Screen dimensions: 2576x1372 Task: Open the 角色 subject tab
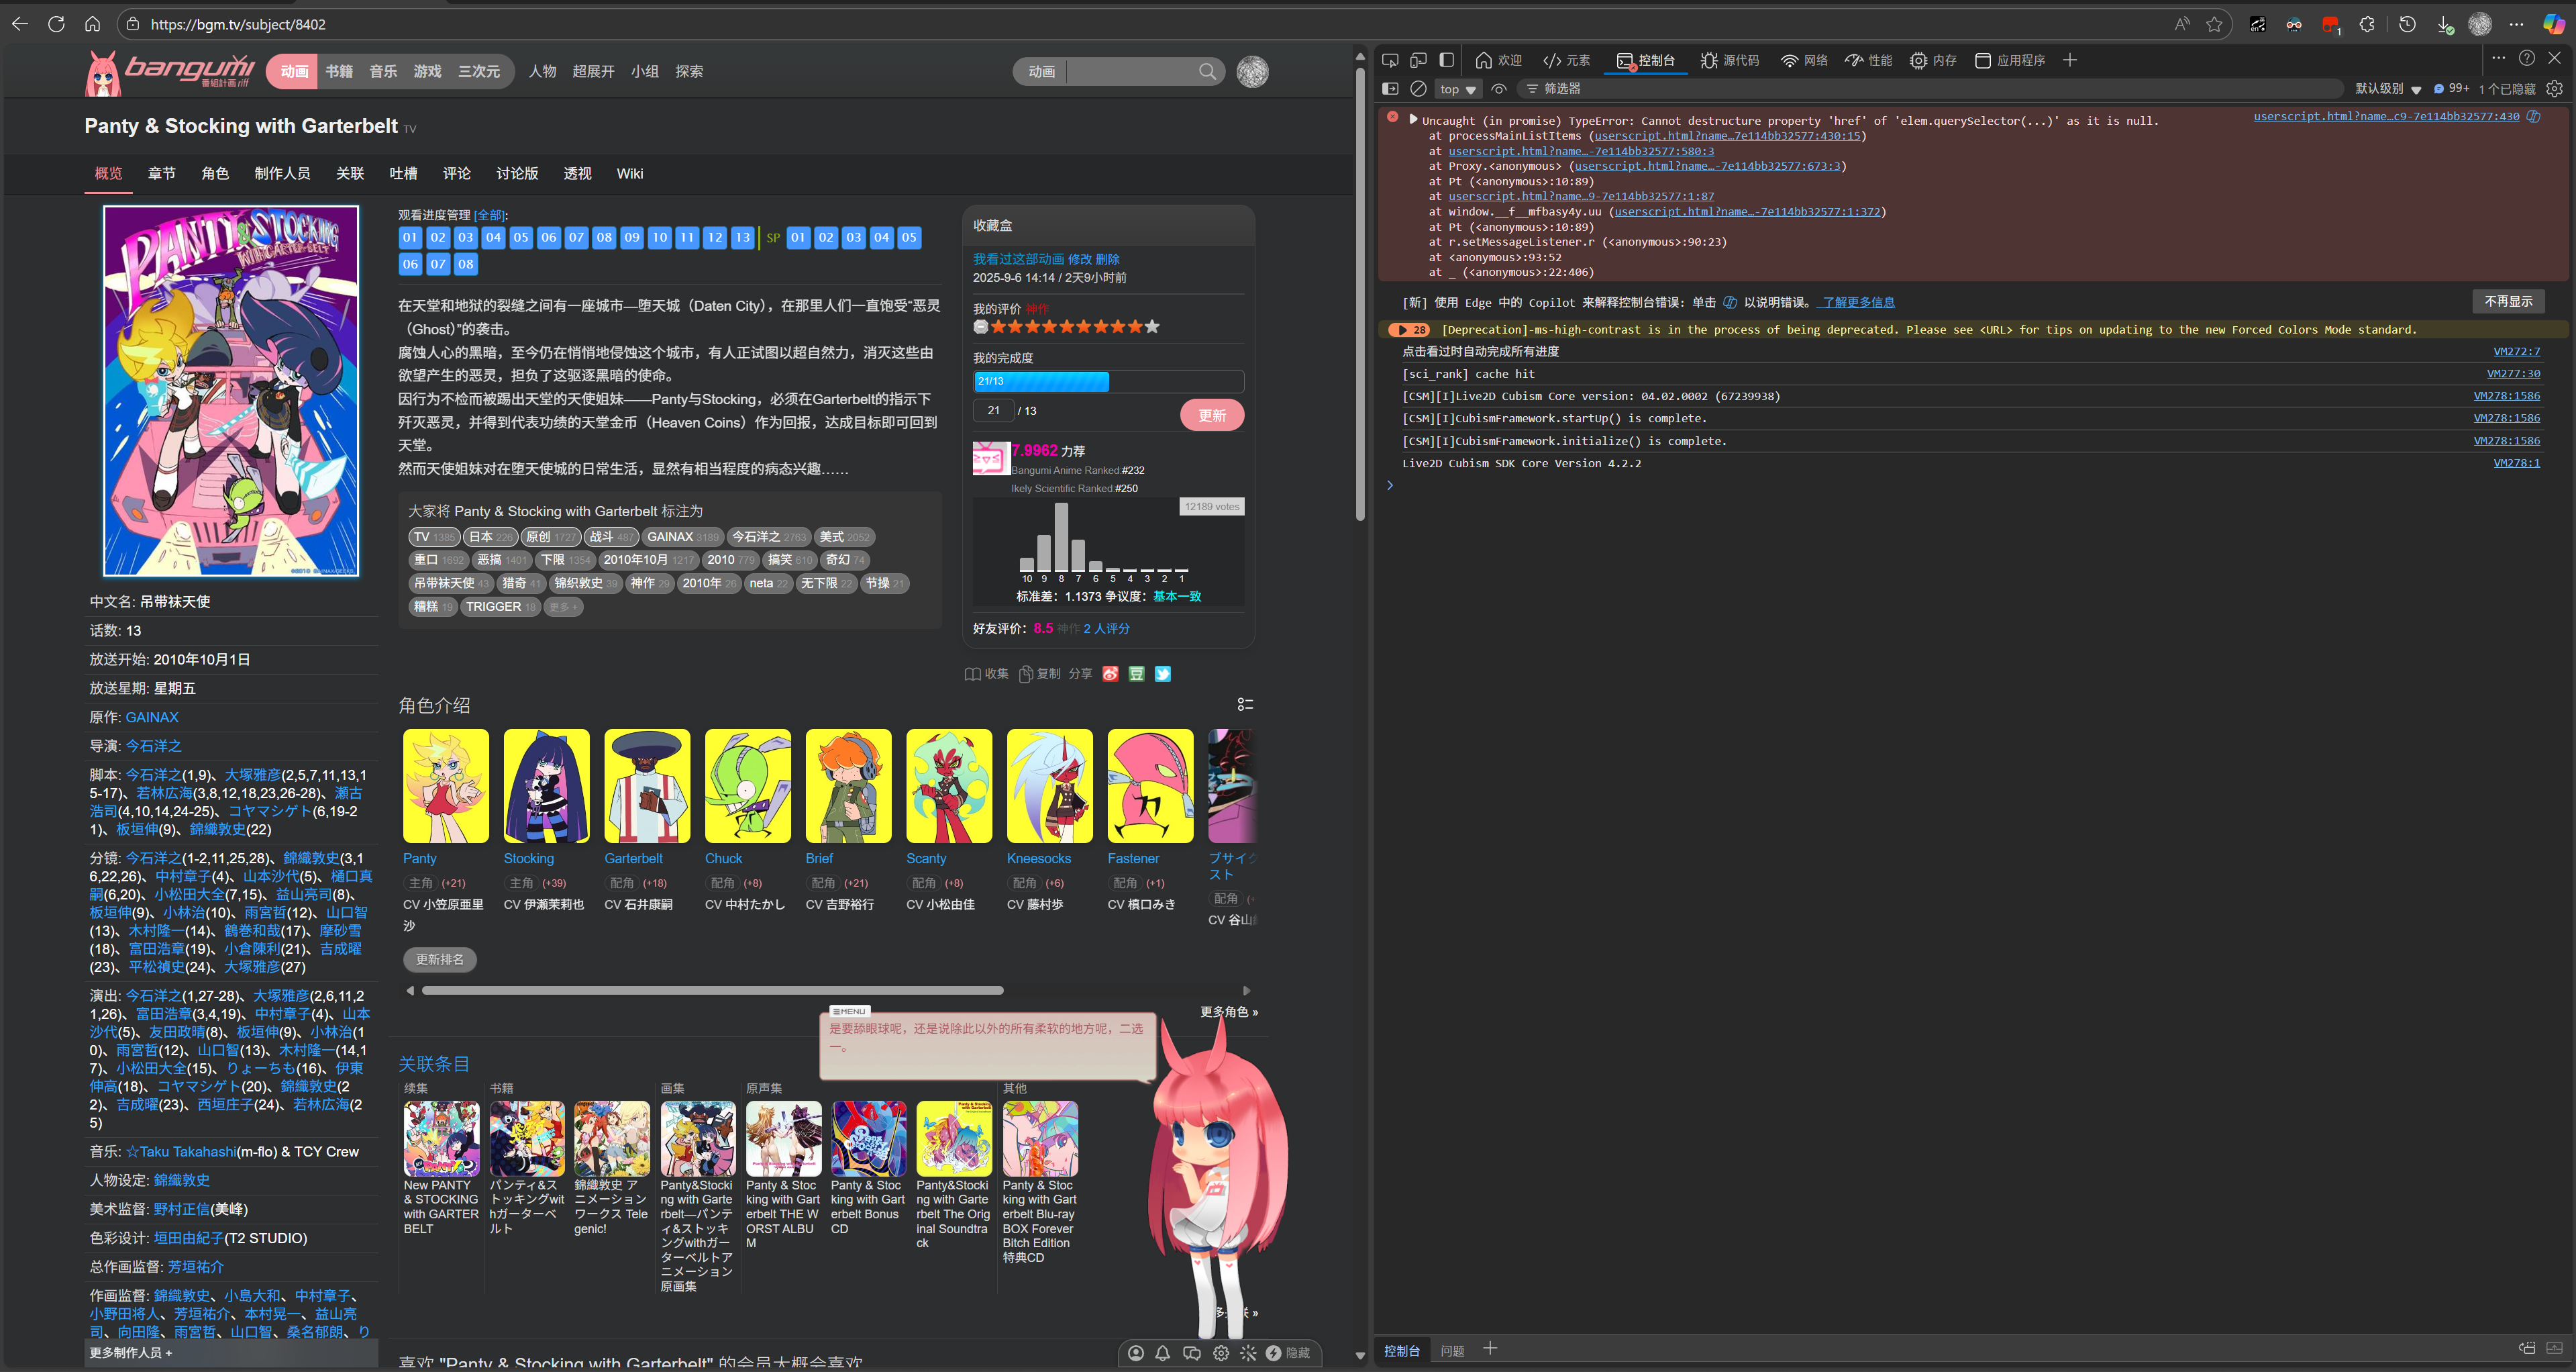coord(215,174)
